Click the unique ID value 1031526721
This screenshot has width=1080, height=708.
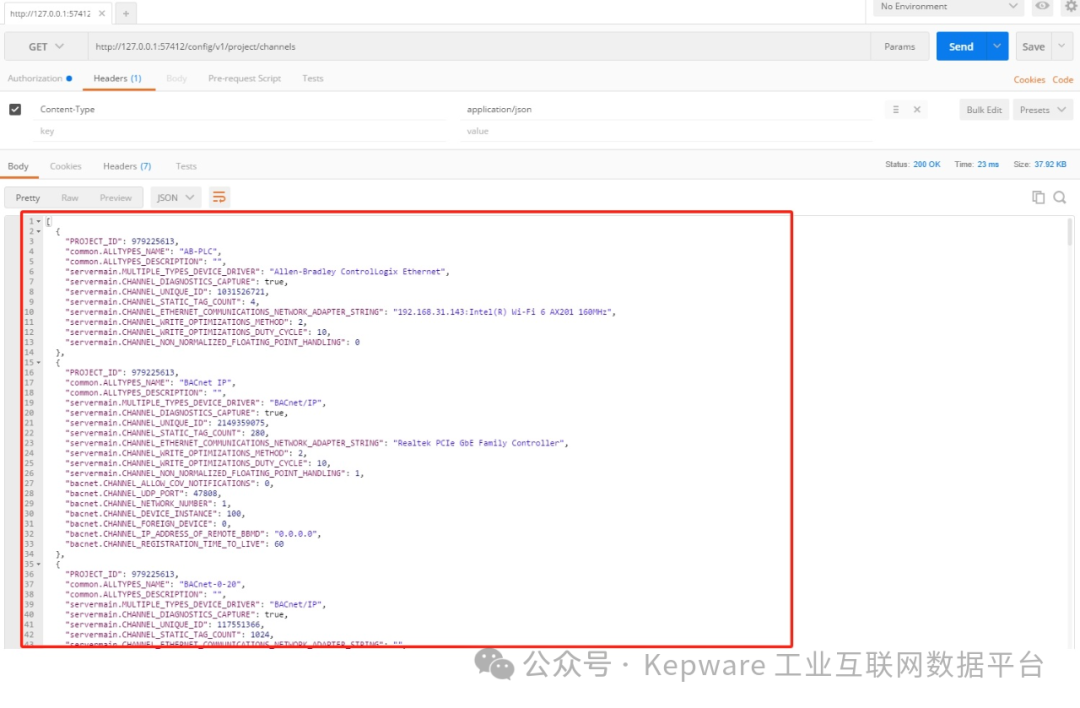point(241,292)
